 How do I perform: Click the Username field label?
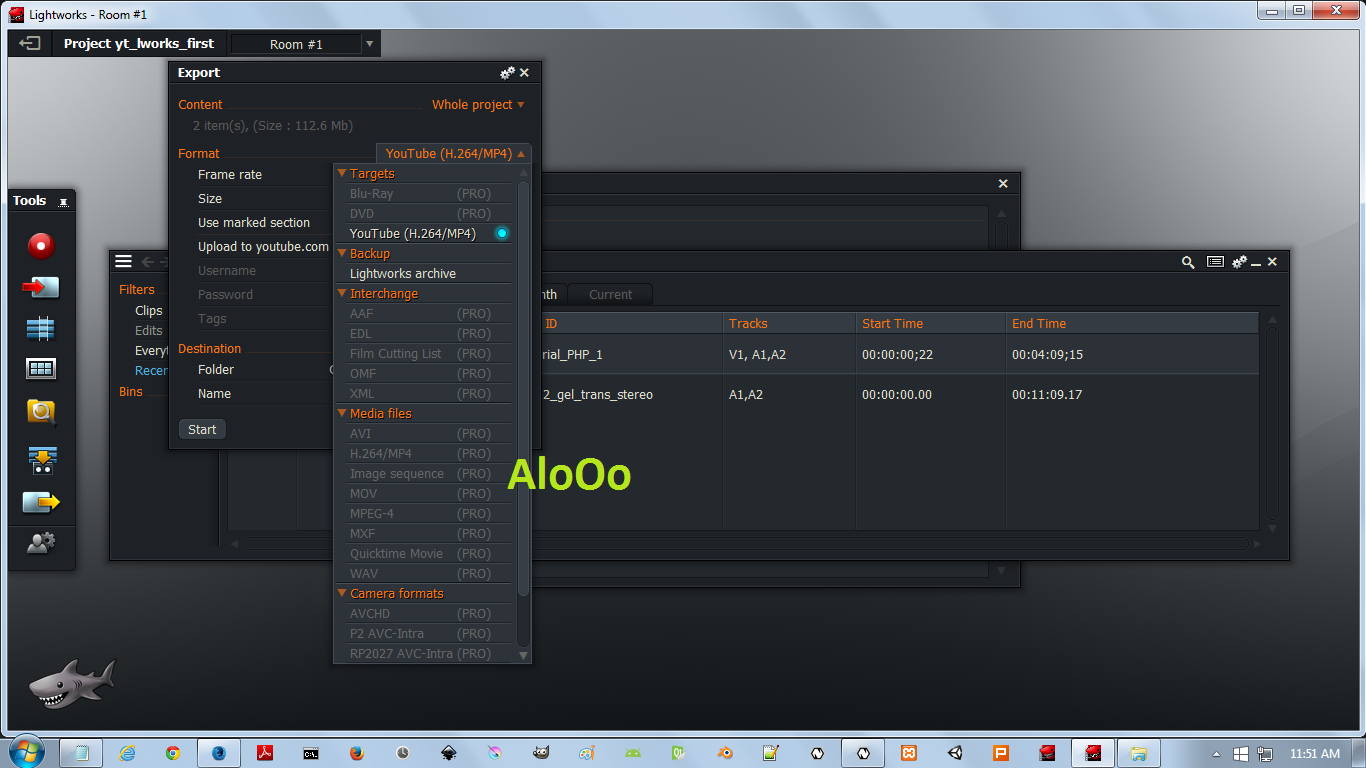[227, 270]
